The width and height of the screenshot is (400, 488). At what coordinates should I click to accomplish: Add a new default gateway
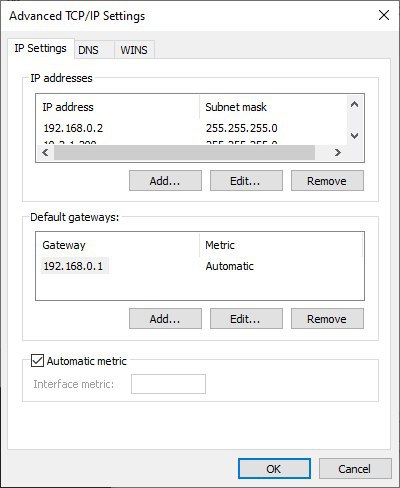pyautogui.click(x=165, y=319)
